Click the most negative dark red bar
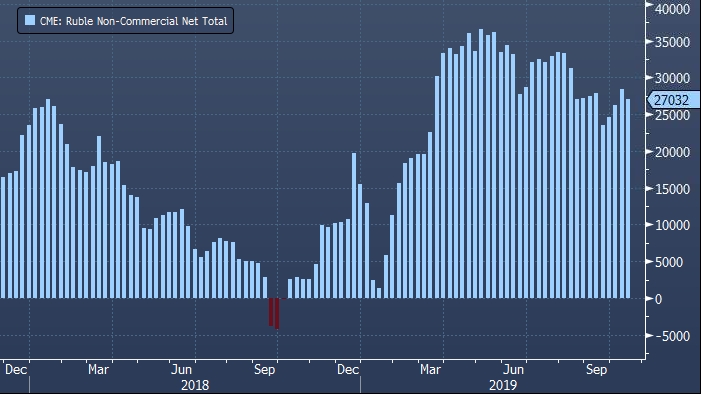 tap(277, 314)
